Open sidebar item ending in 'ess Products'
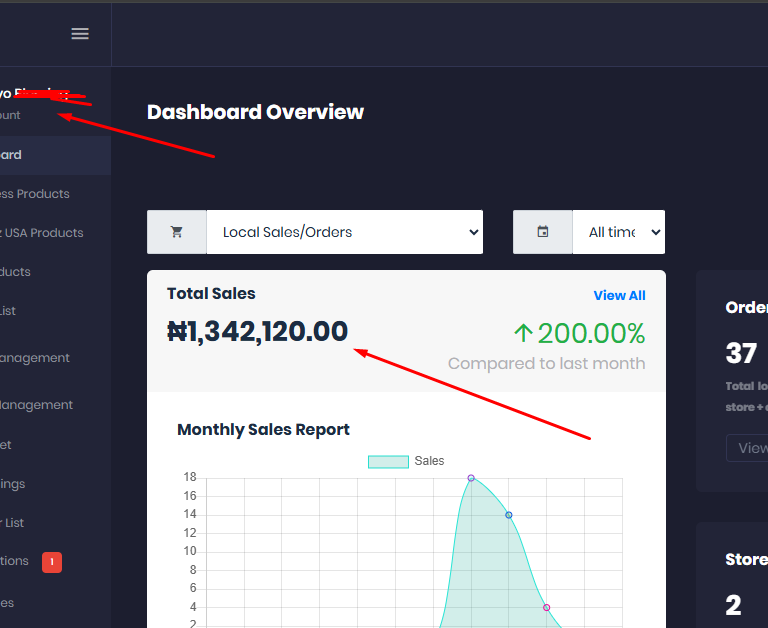Image resolution: width=768 pixels, height=628 pixels. (35, 194)
